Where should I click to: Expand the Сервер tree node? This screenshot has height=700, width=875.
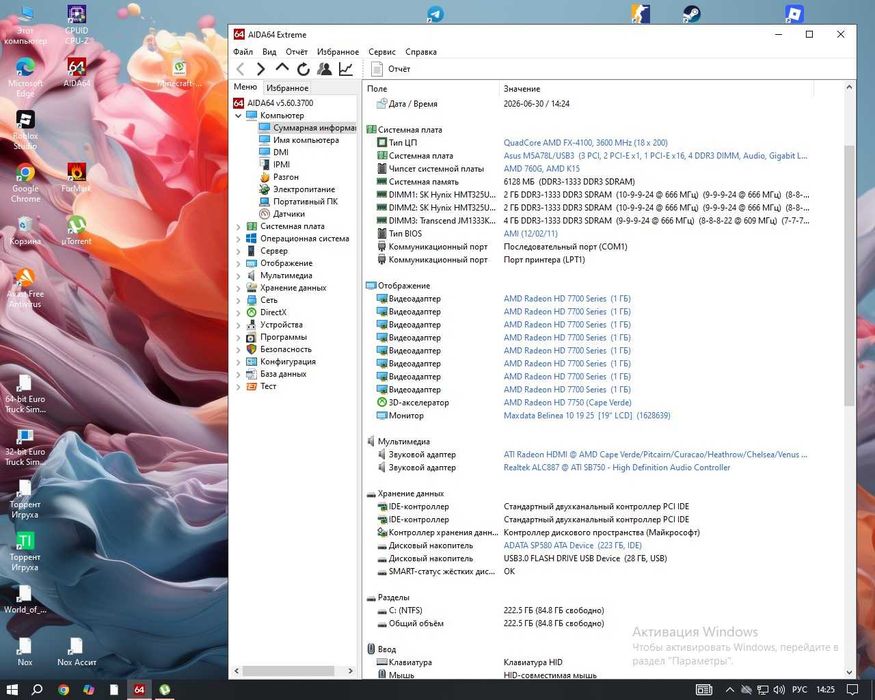[238, 251]
